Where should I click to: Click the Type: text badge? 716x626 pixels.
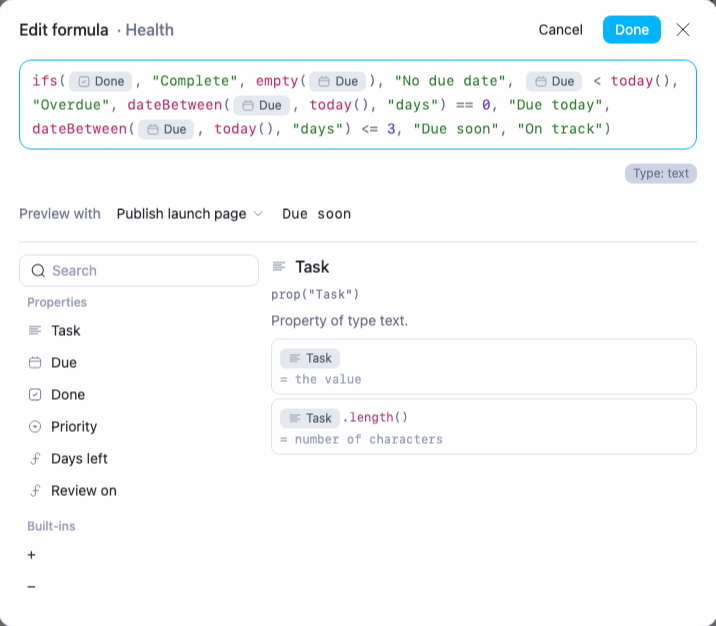[660, 174]
